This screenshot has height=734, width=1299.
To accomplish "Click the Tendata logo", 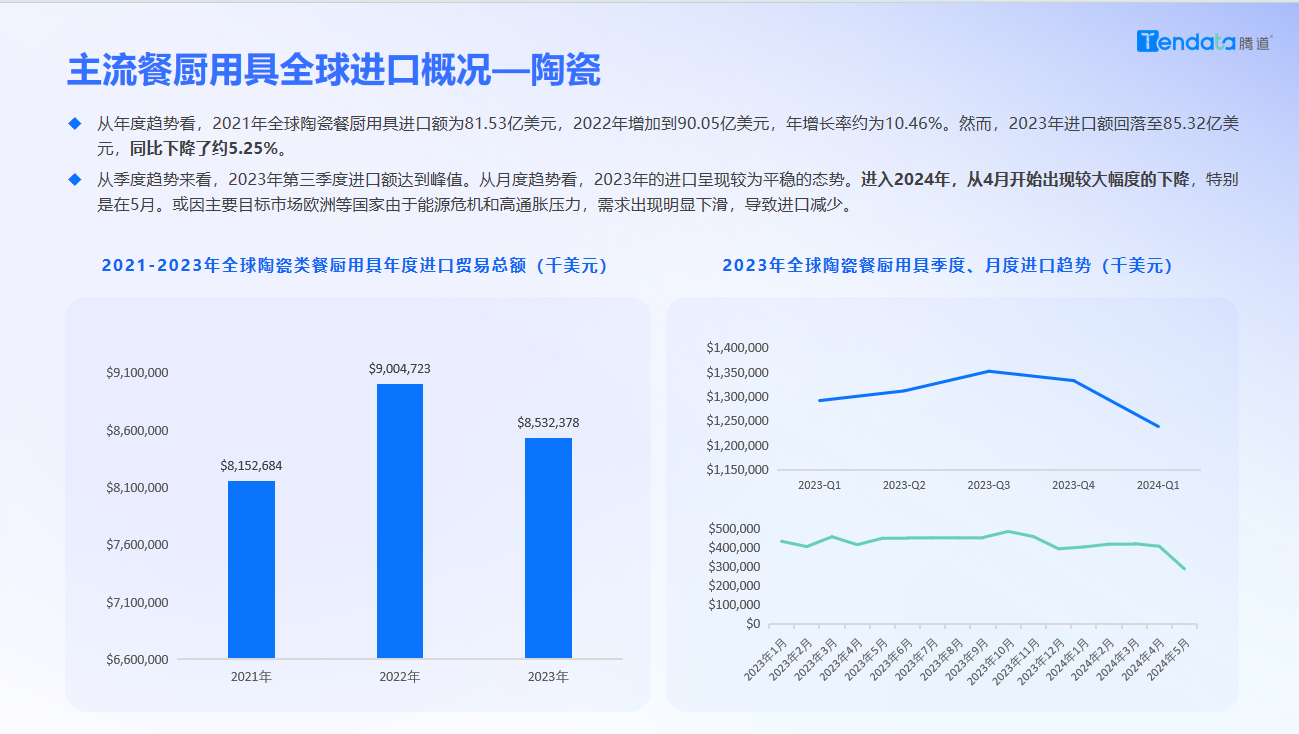I will click(1204, 42).
